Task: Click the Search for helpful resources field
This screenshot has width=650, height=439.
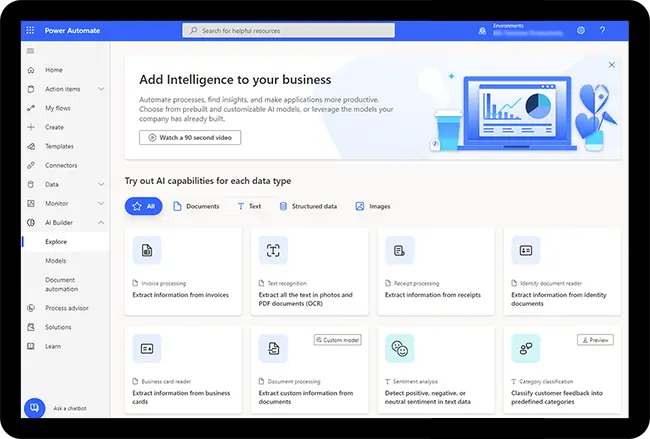Action: pos(289,30)
